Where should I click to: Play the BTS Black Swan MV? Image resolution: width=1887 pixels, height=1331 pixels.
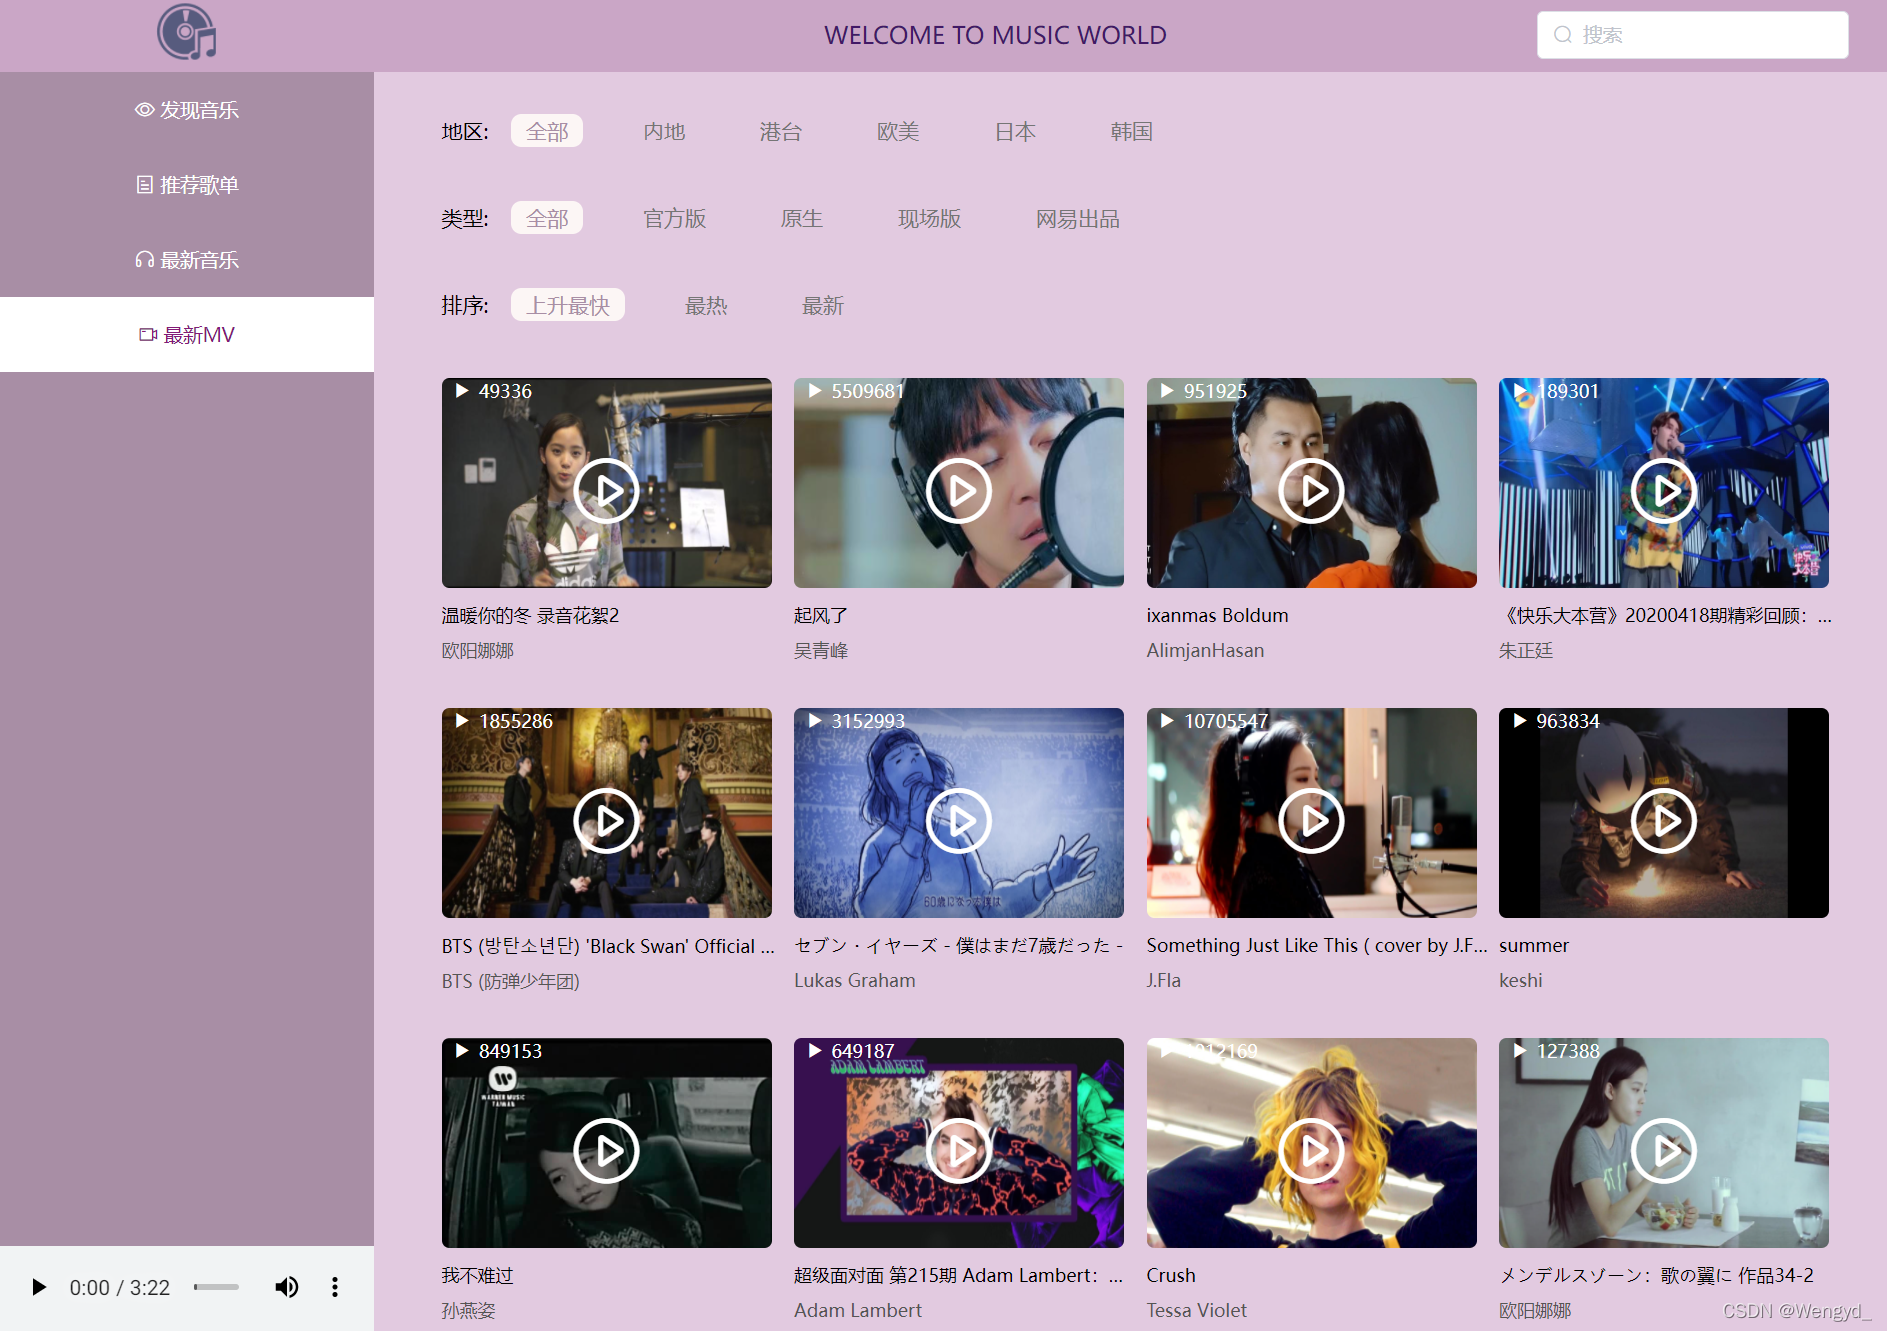click(x=606, y=821)
